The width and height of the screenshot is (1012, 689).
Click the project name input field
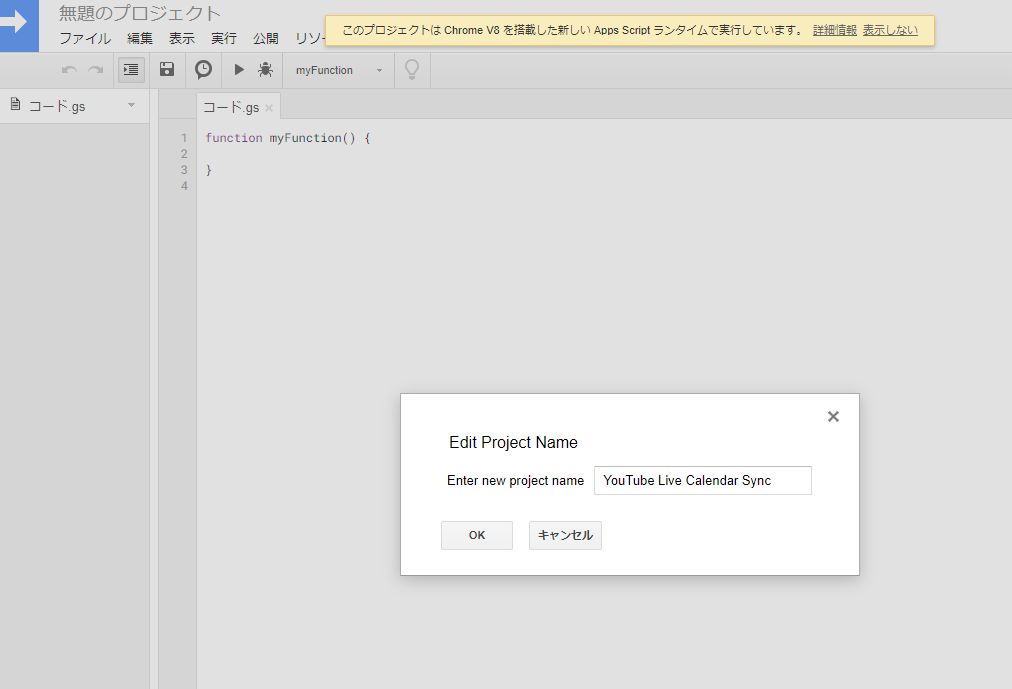point(703,481)
